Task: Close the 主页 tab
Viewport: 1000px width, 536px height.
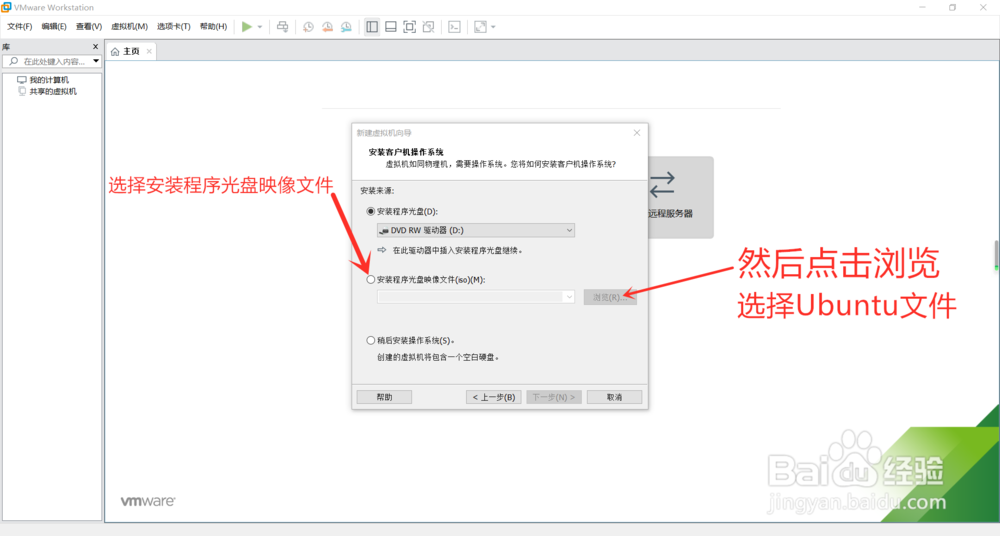Action: pos(149,51)
